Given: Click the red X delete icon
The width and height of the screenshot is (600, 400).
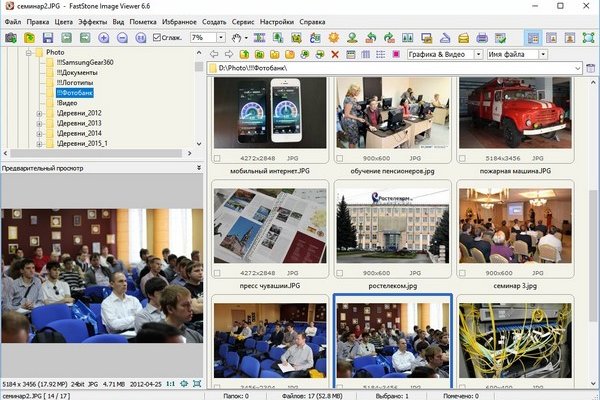Looking at the screenshot, I should click(333, 52).
